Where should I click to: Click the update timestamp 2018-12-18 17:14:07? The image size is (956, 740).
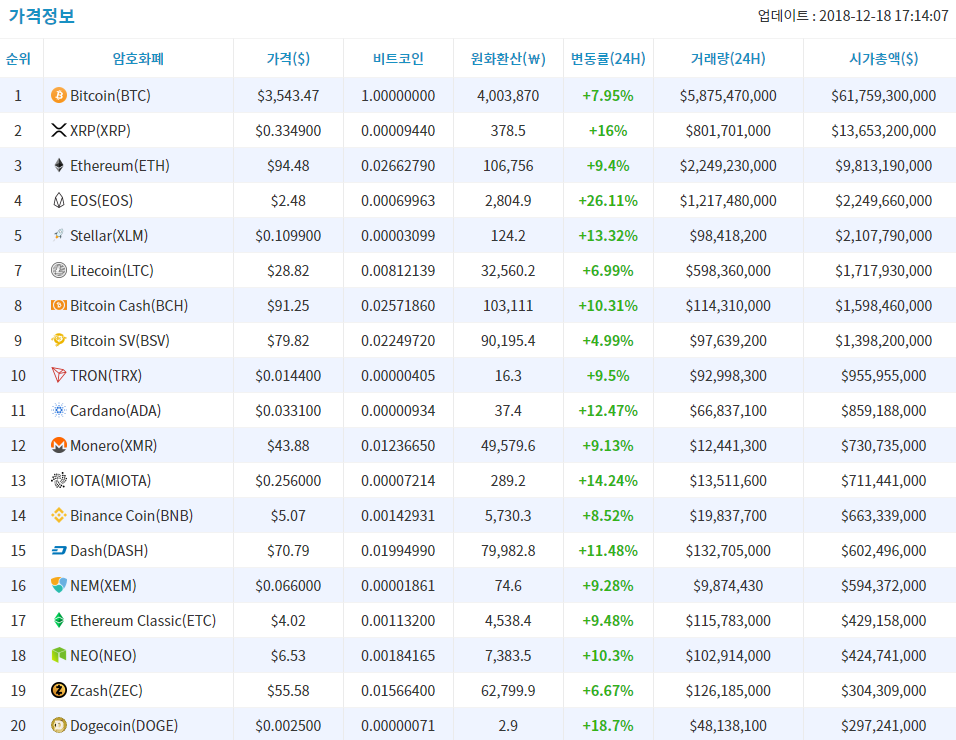884,16
